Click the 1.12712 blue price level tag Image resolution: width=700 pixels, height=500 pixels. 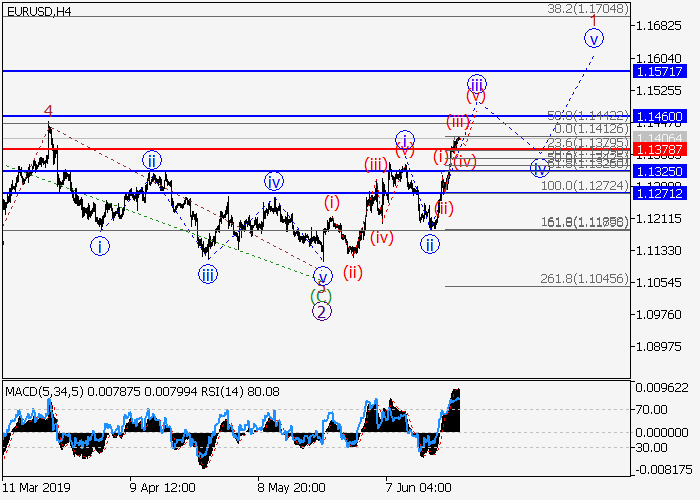click(664, 193)
